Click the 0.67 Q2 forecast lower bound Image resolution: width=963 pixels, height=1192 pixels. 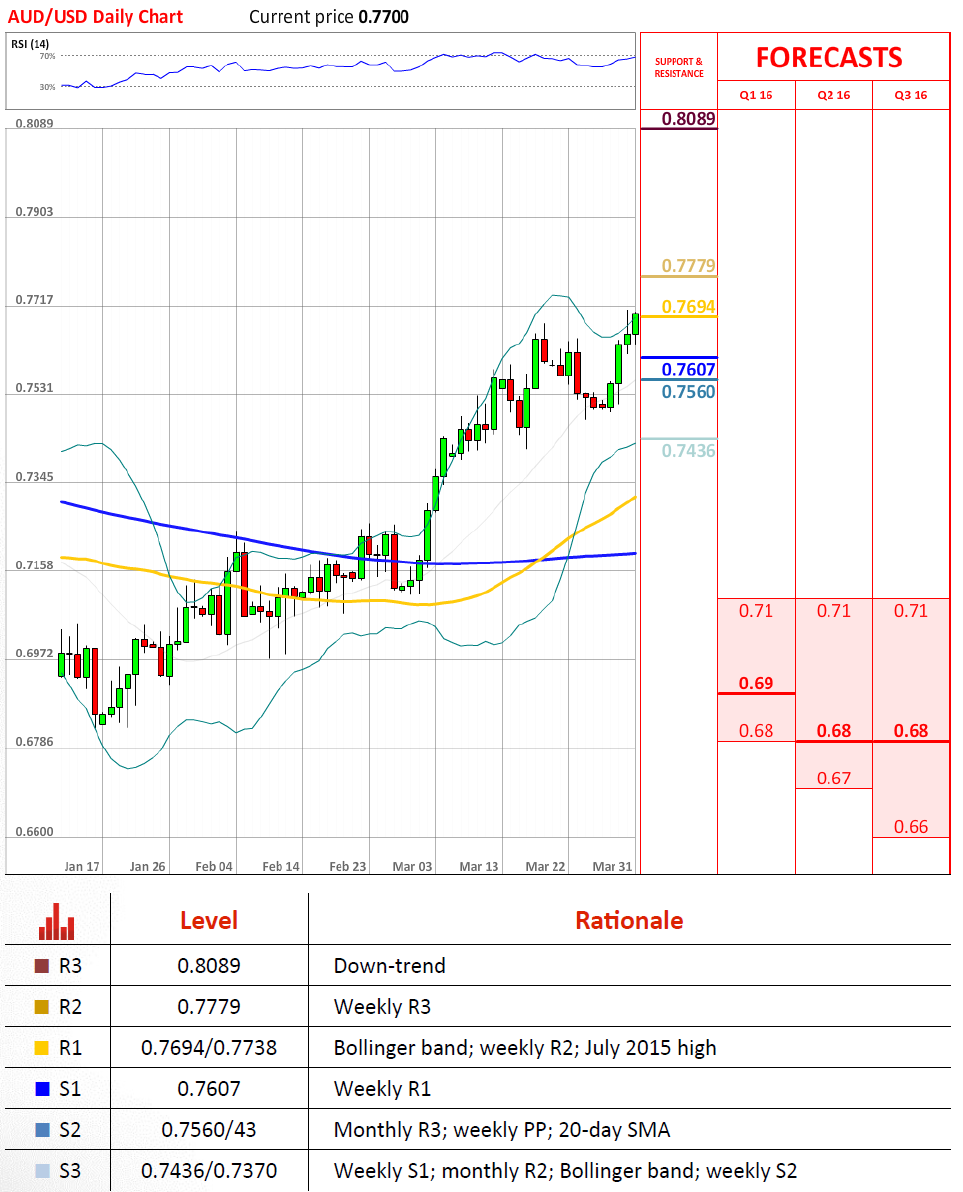834,778
